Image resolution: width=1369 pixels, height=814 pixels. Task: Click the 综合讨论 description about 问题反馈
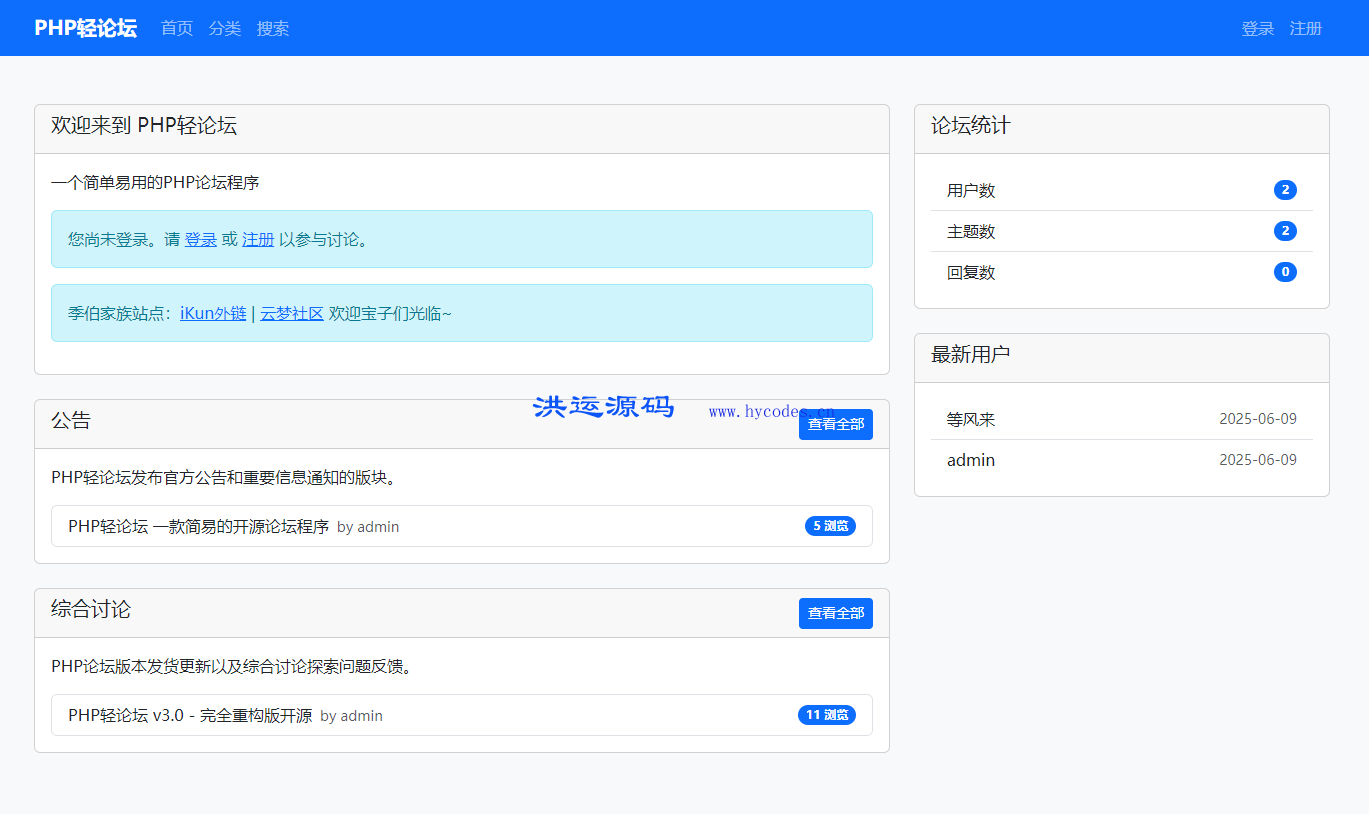coord(231,666)
